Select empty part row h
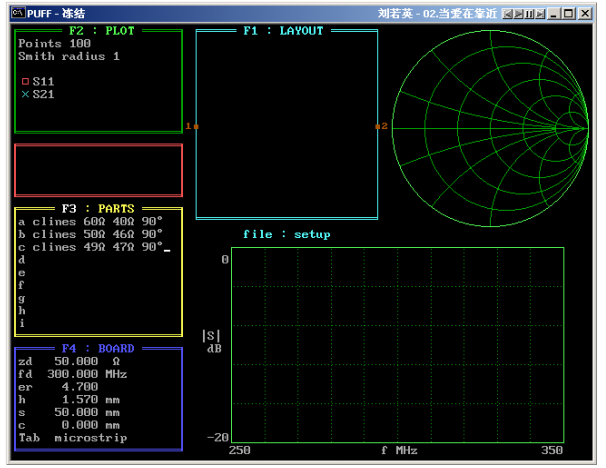Viewport: 606px width, 468px height. [x=22, y=311]
